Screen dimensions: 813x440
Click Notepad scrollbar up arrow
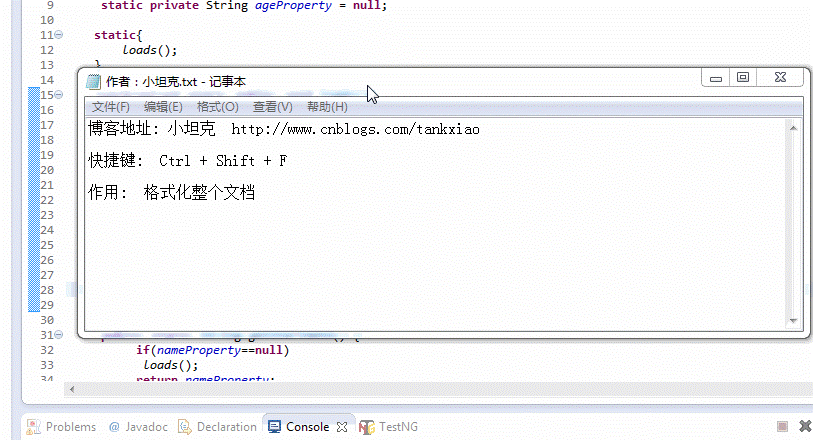pos(793,128)
